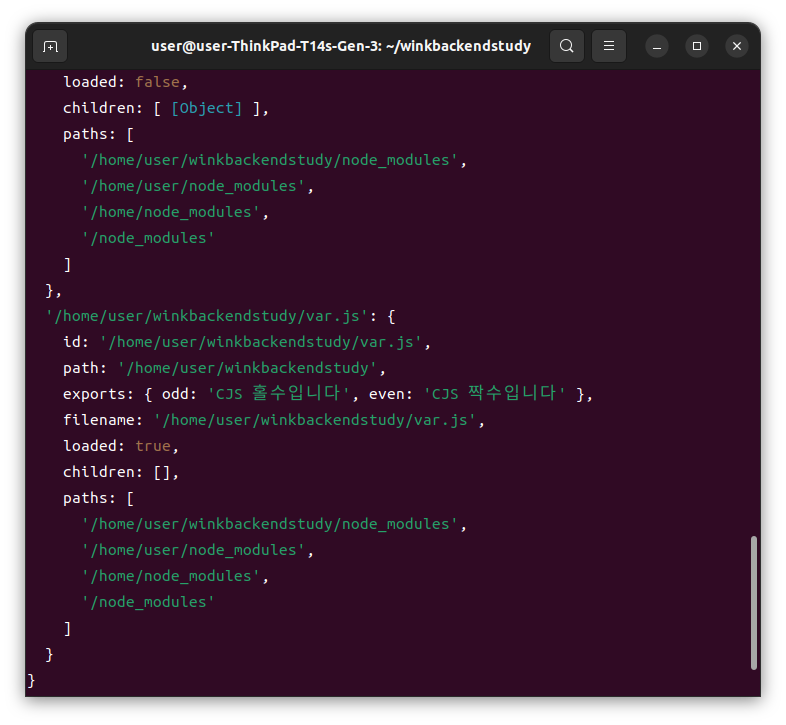This screenshot has height=725, width=786.
Task: Click the filename value for var.js
Action: pos(315,420)
